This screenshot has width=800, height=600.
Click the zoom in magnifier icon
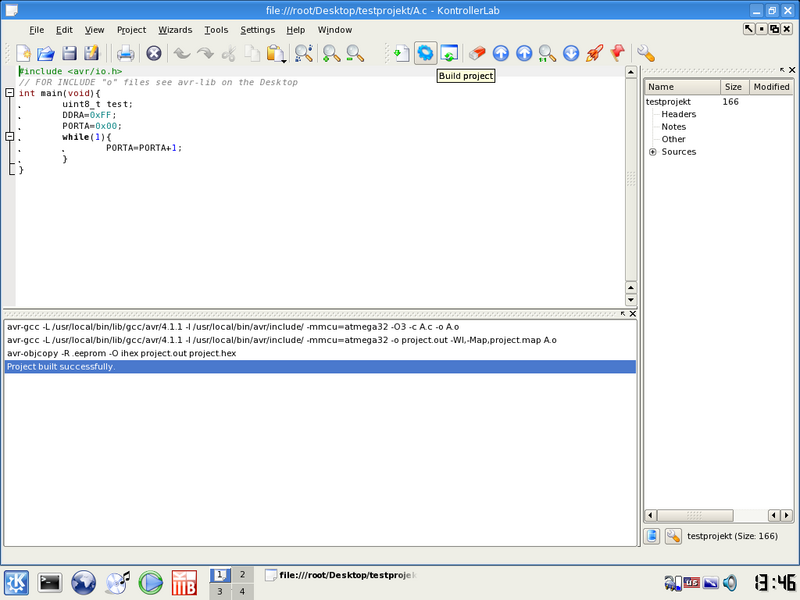point(331,53)
